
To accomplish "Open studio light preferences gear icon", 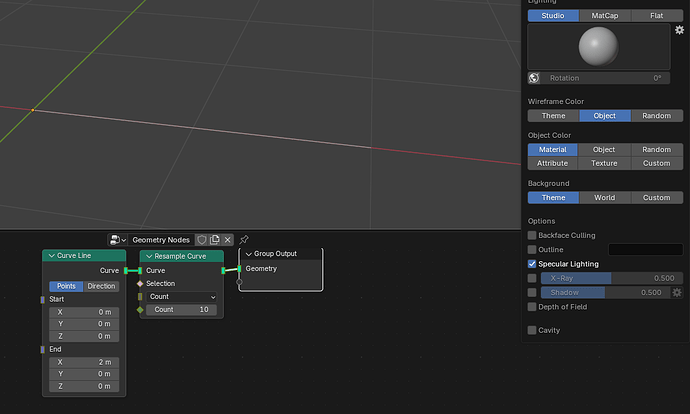I will [679, 30].
